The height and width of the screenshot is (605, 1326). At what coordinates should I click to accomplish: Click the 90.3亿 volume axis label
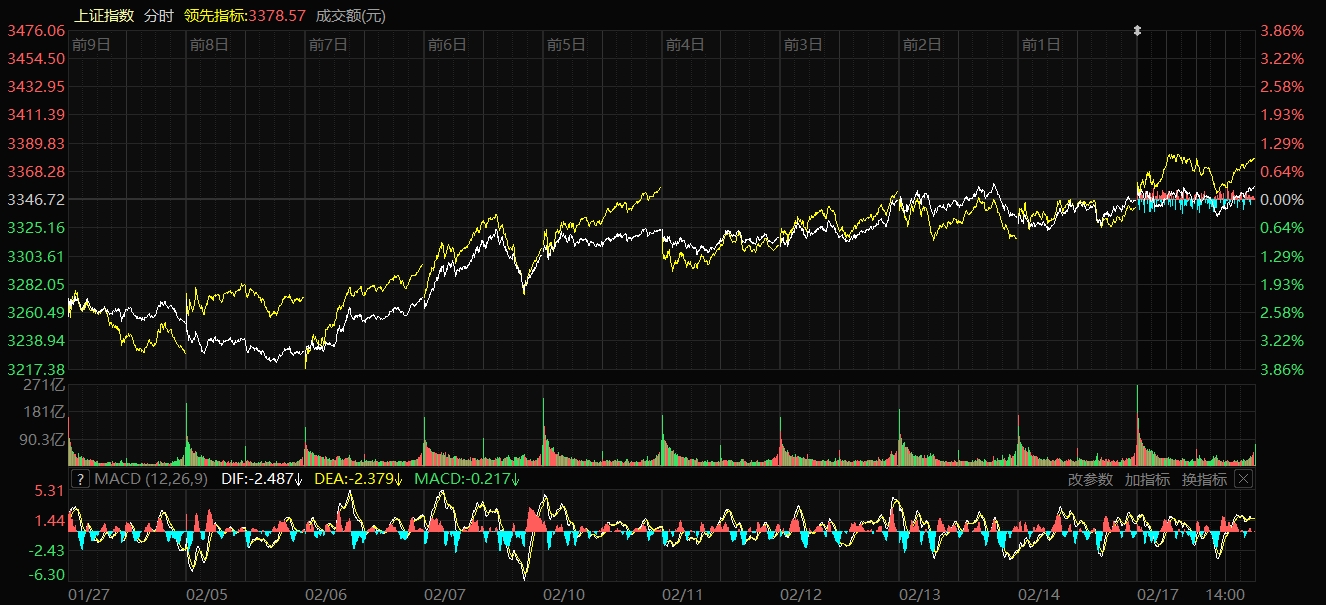(x=41, y=439)
